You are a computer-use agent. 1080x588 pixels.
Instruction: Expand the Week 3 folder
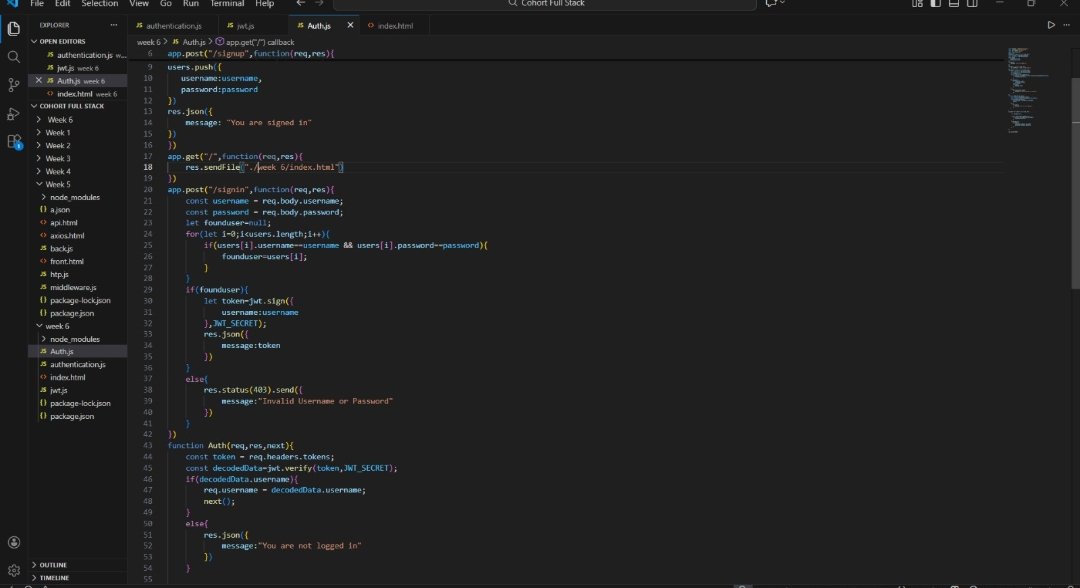(57, 158)
